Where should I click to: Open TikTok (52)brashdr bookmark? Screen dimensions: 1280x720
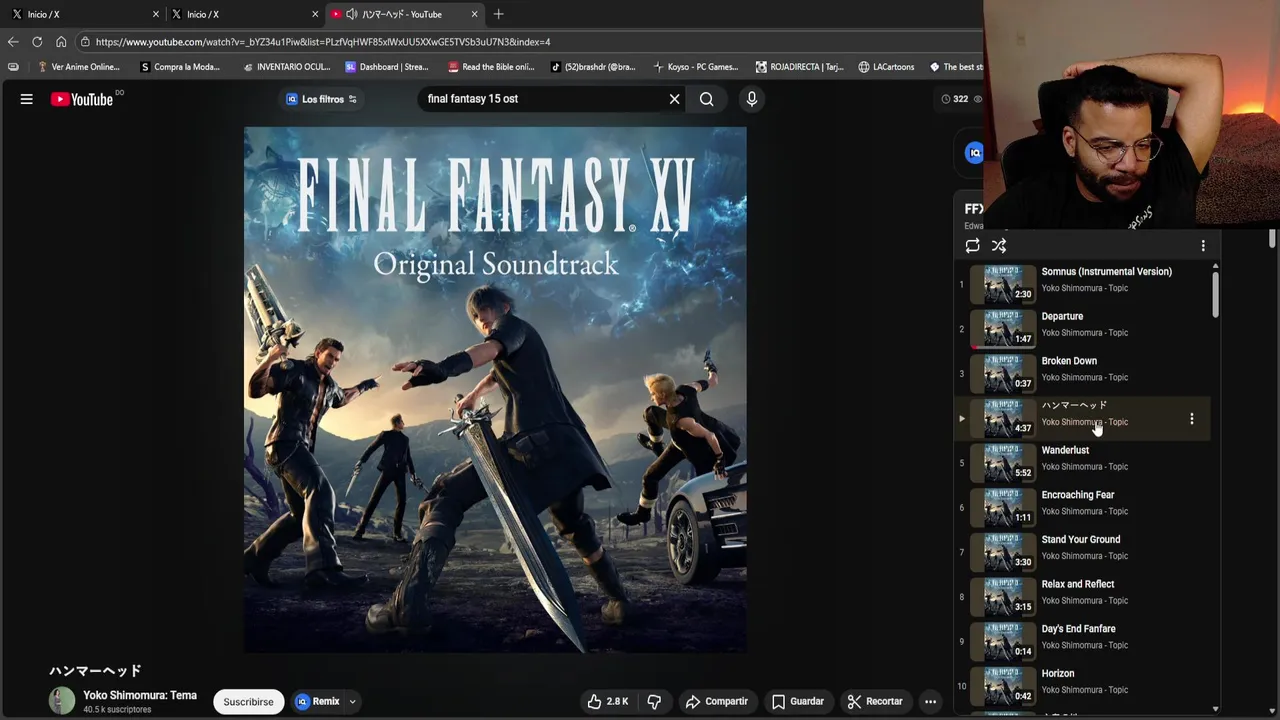point(593,67)
